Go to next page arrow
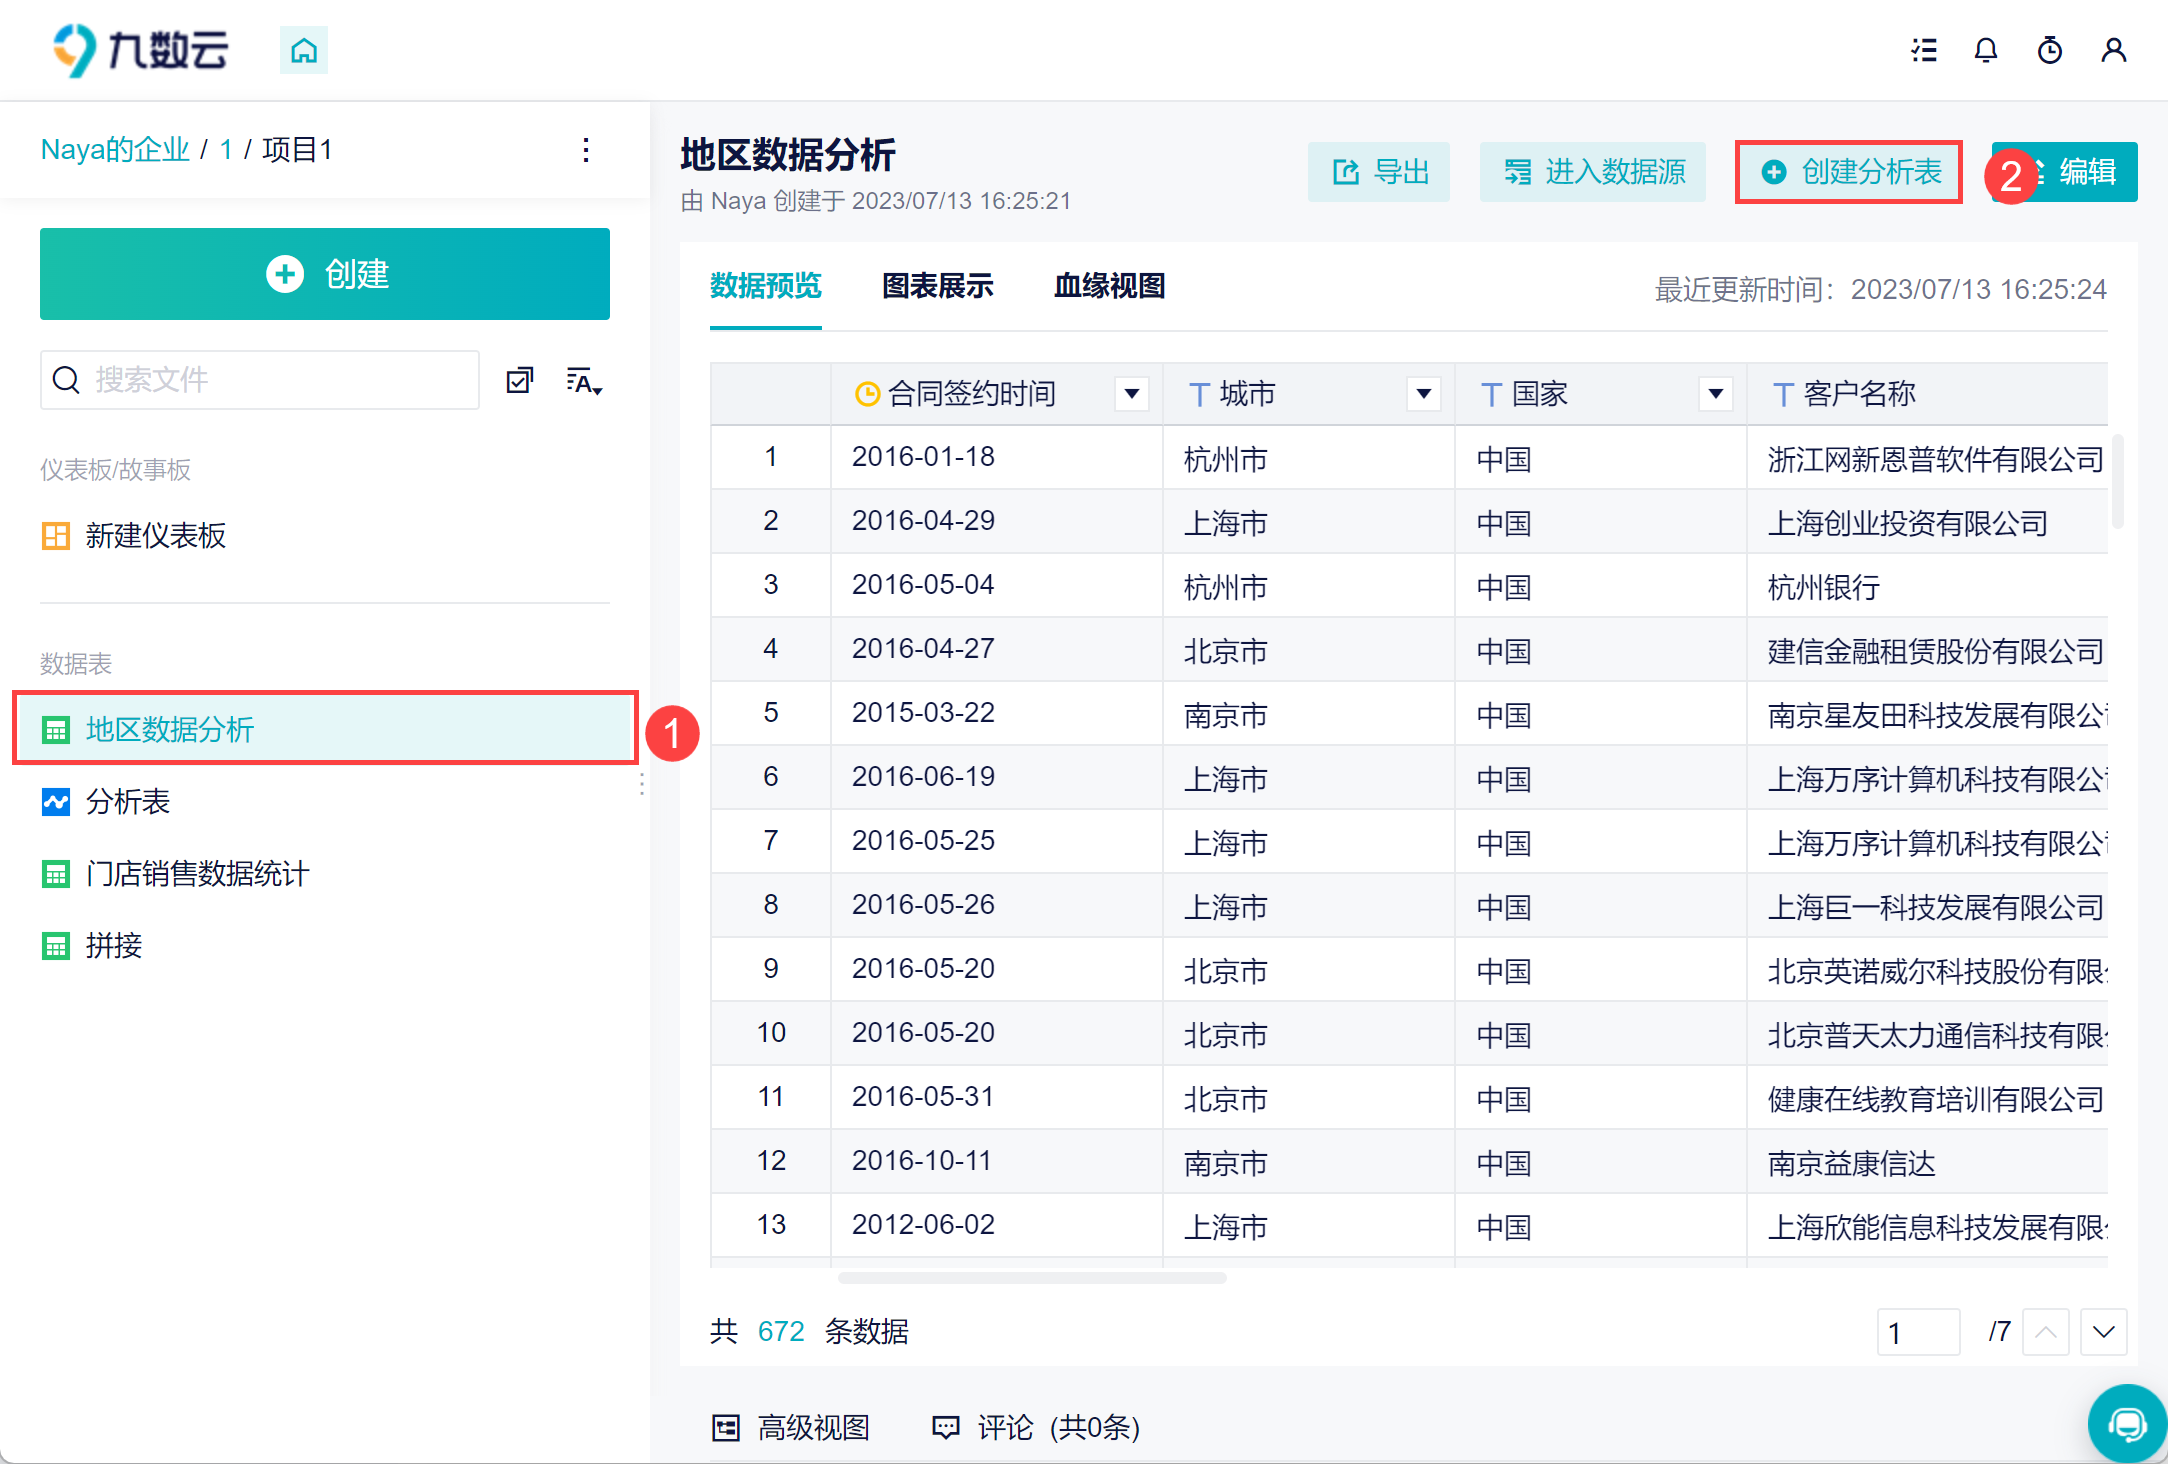The image size is (2168, 1464). click(2103, 1332)
